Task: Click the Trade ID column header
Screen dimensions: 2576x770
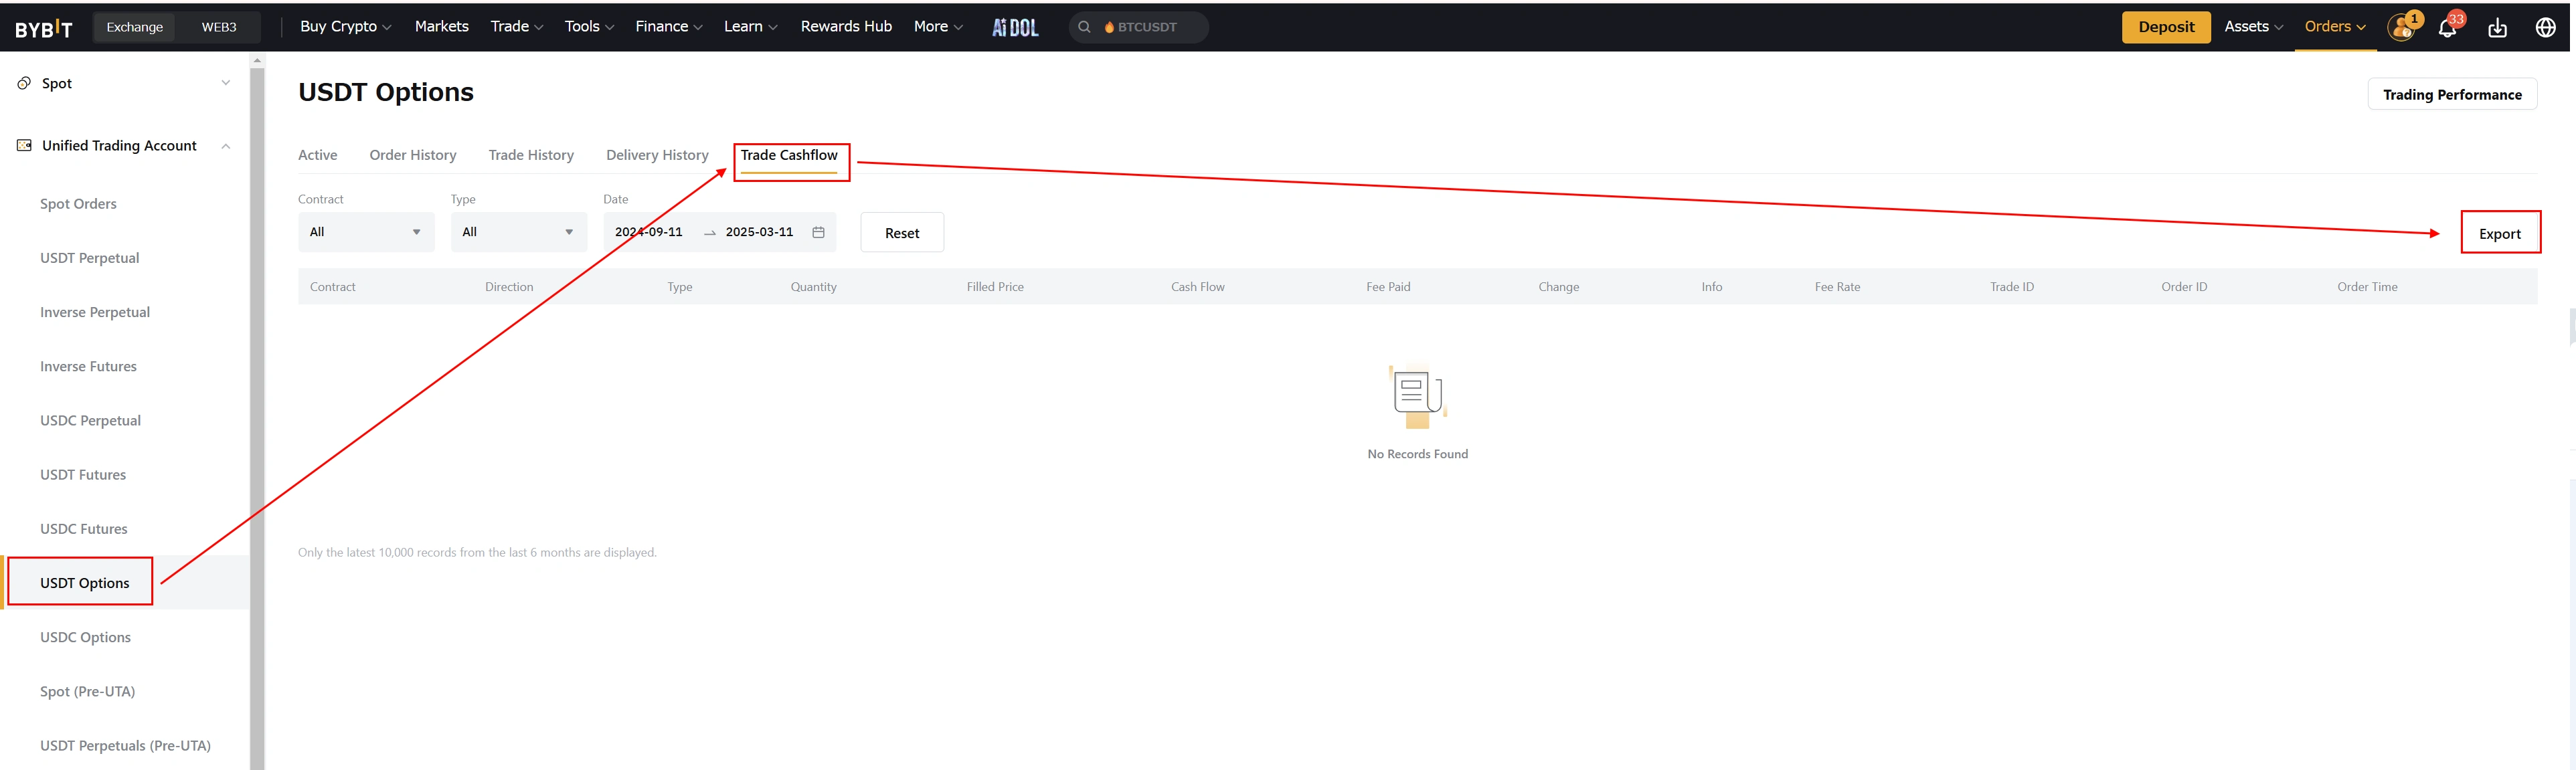Action: (2011, 287)
